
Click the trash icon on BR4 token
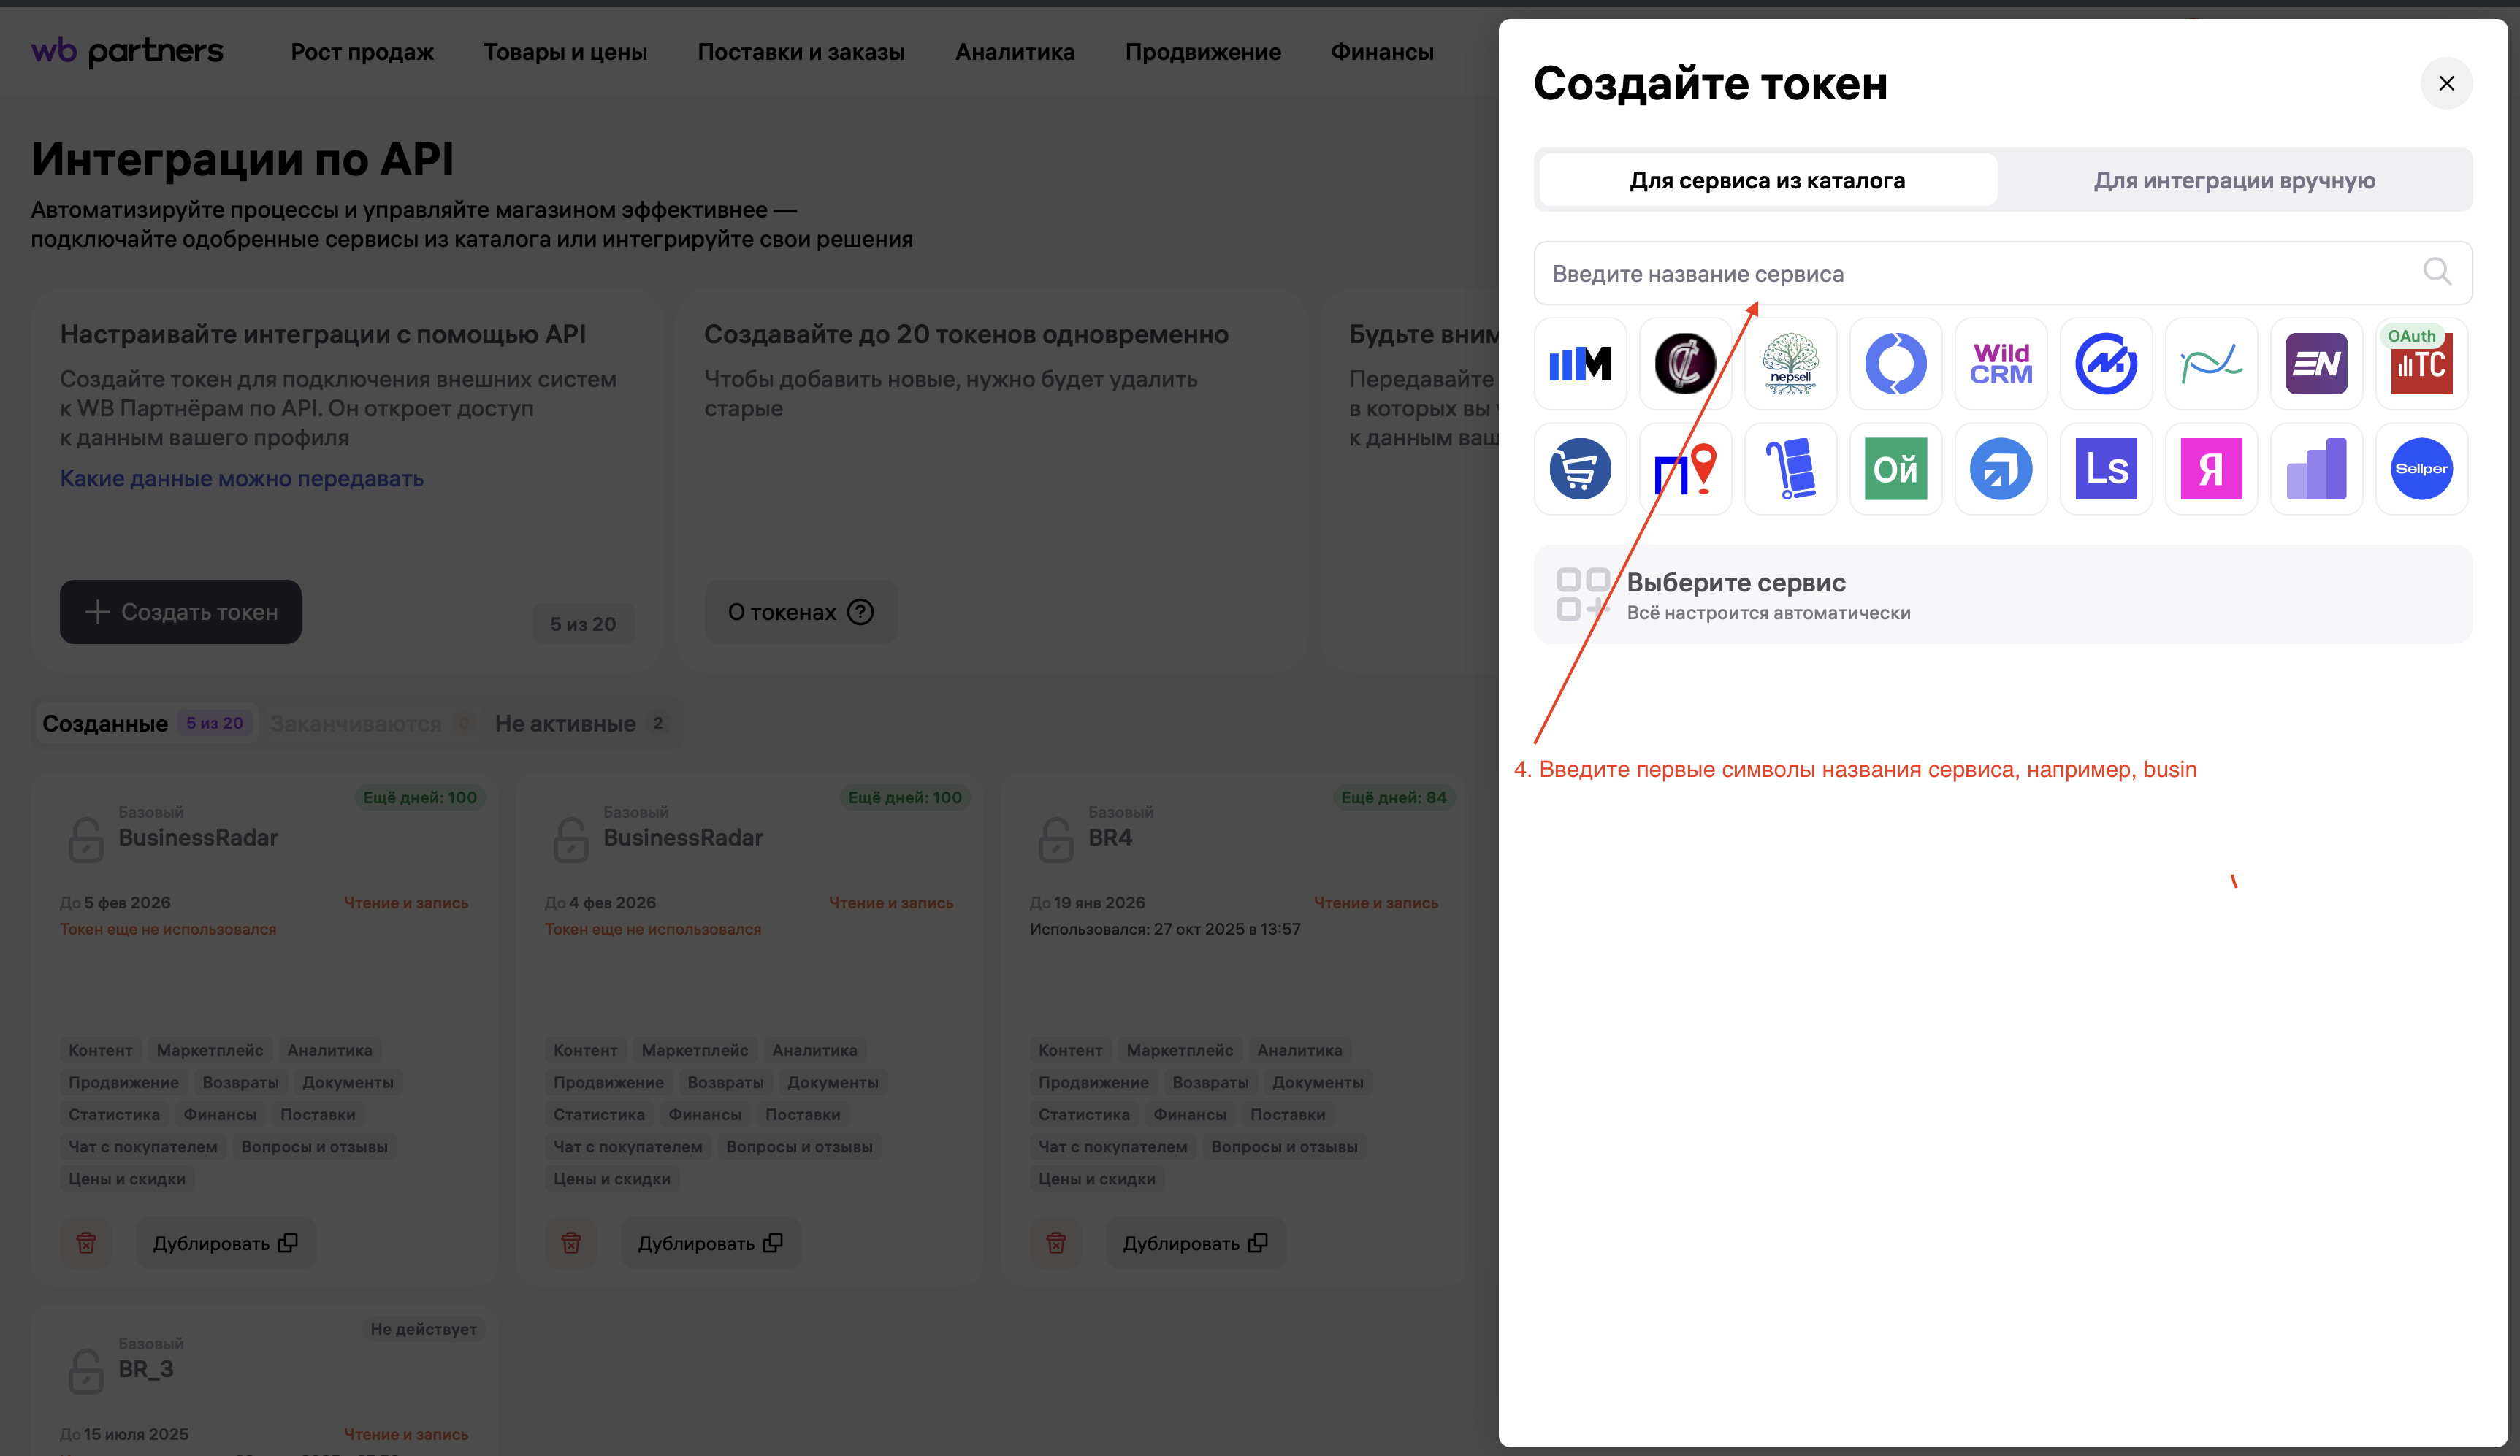1056,1243
